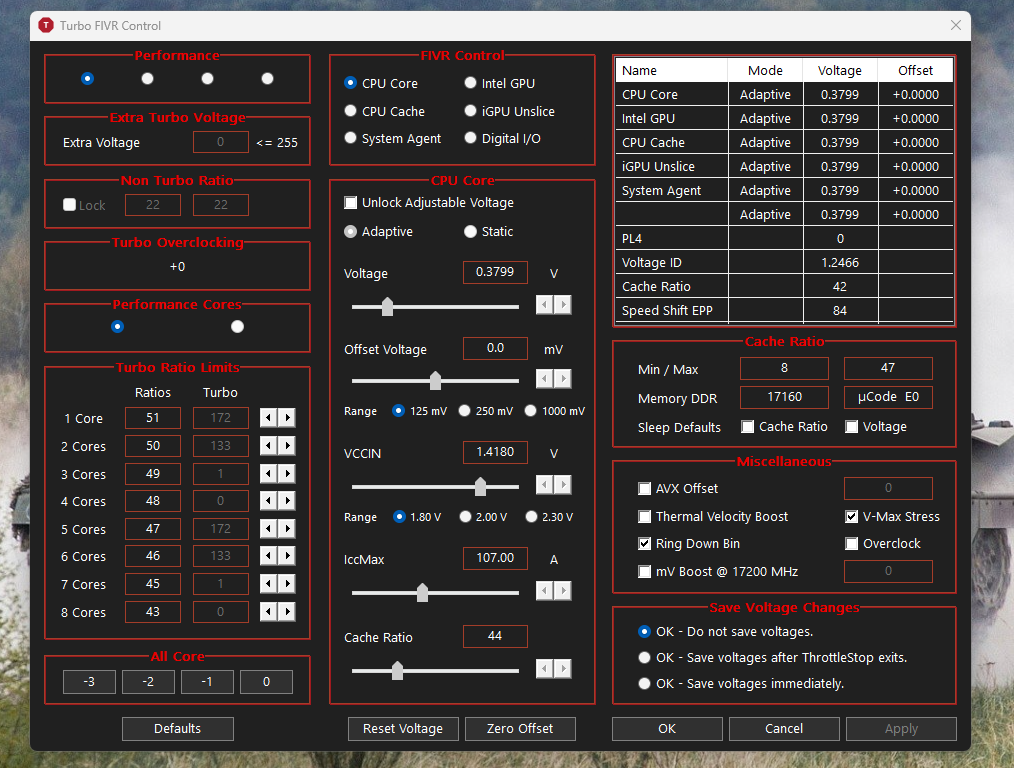Screen dimensions: 1014x768
Task: Increase 4 Cores ratio using right arrow
Action: pyautogui.click(x=287, y=501)
